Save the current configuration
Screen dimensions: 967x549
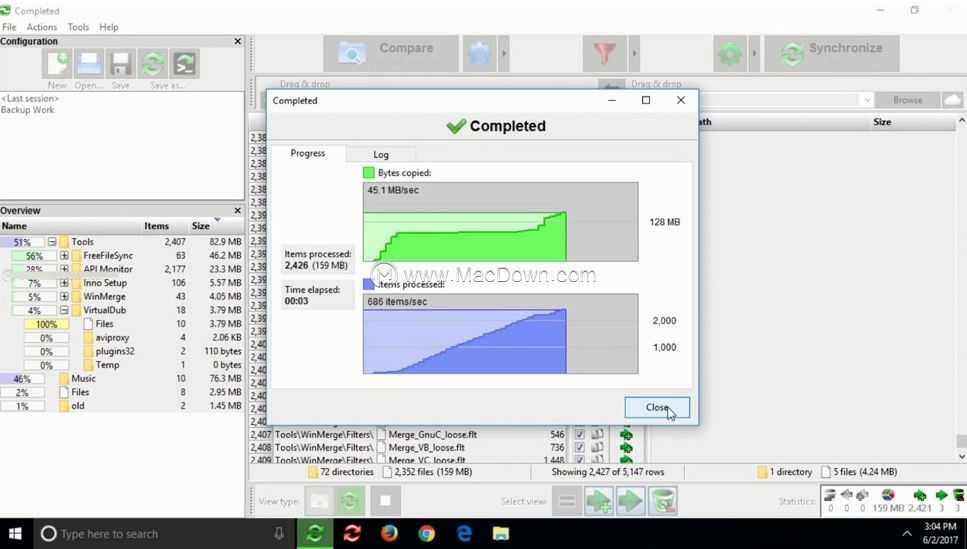click(x=120, y=64)
